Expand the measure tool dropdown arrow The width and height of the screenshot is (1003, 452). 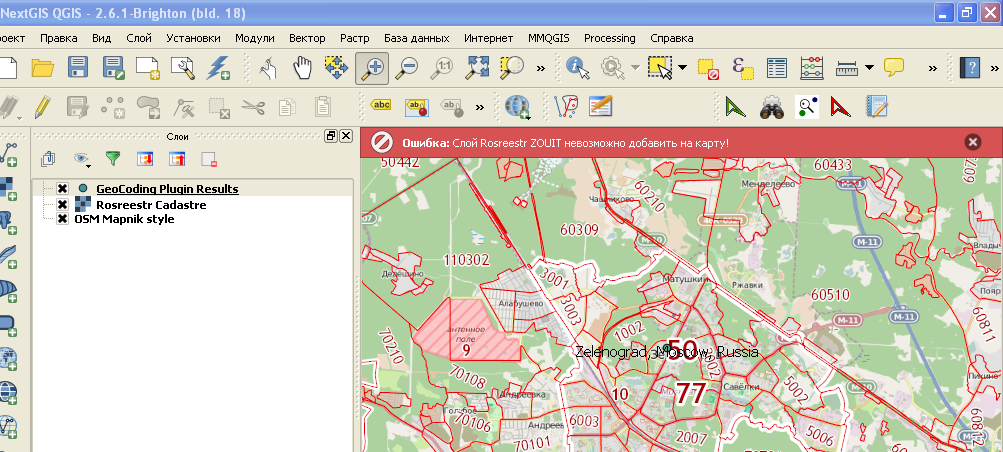tap(869, 68)
